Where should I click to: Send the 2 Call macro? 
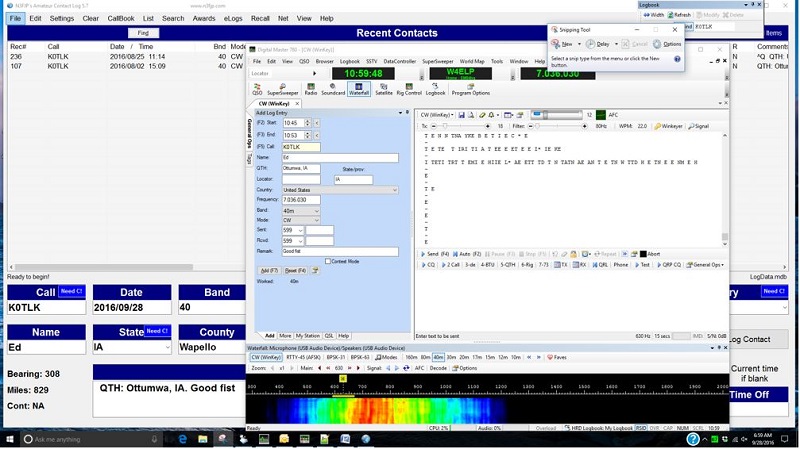[x=451, y=265]
